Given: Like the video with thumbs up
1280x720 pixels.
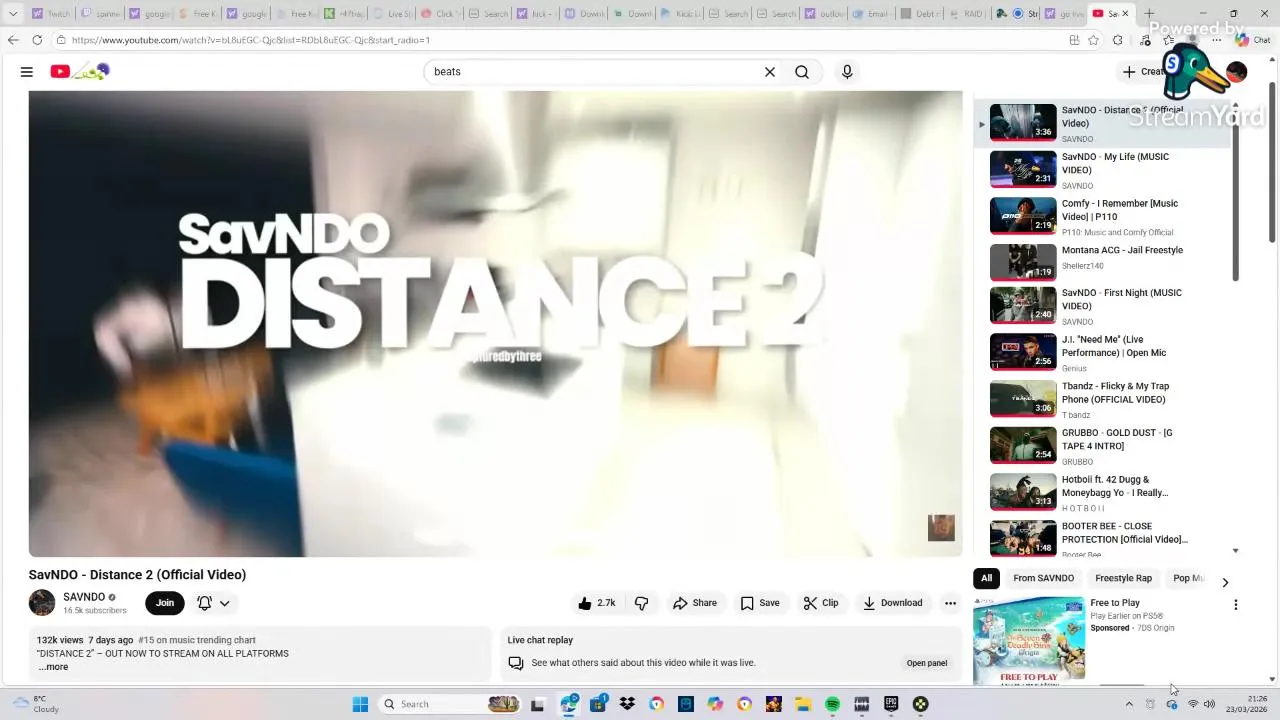Looking at the screenshot, I should click(x=596, y=603).
